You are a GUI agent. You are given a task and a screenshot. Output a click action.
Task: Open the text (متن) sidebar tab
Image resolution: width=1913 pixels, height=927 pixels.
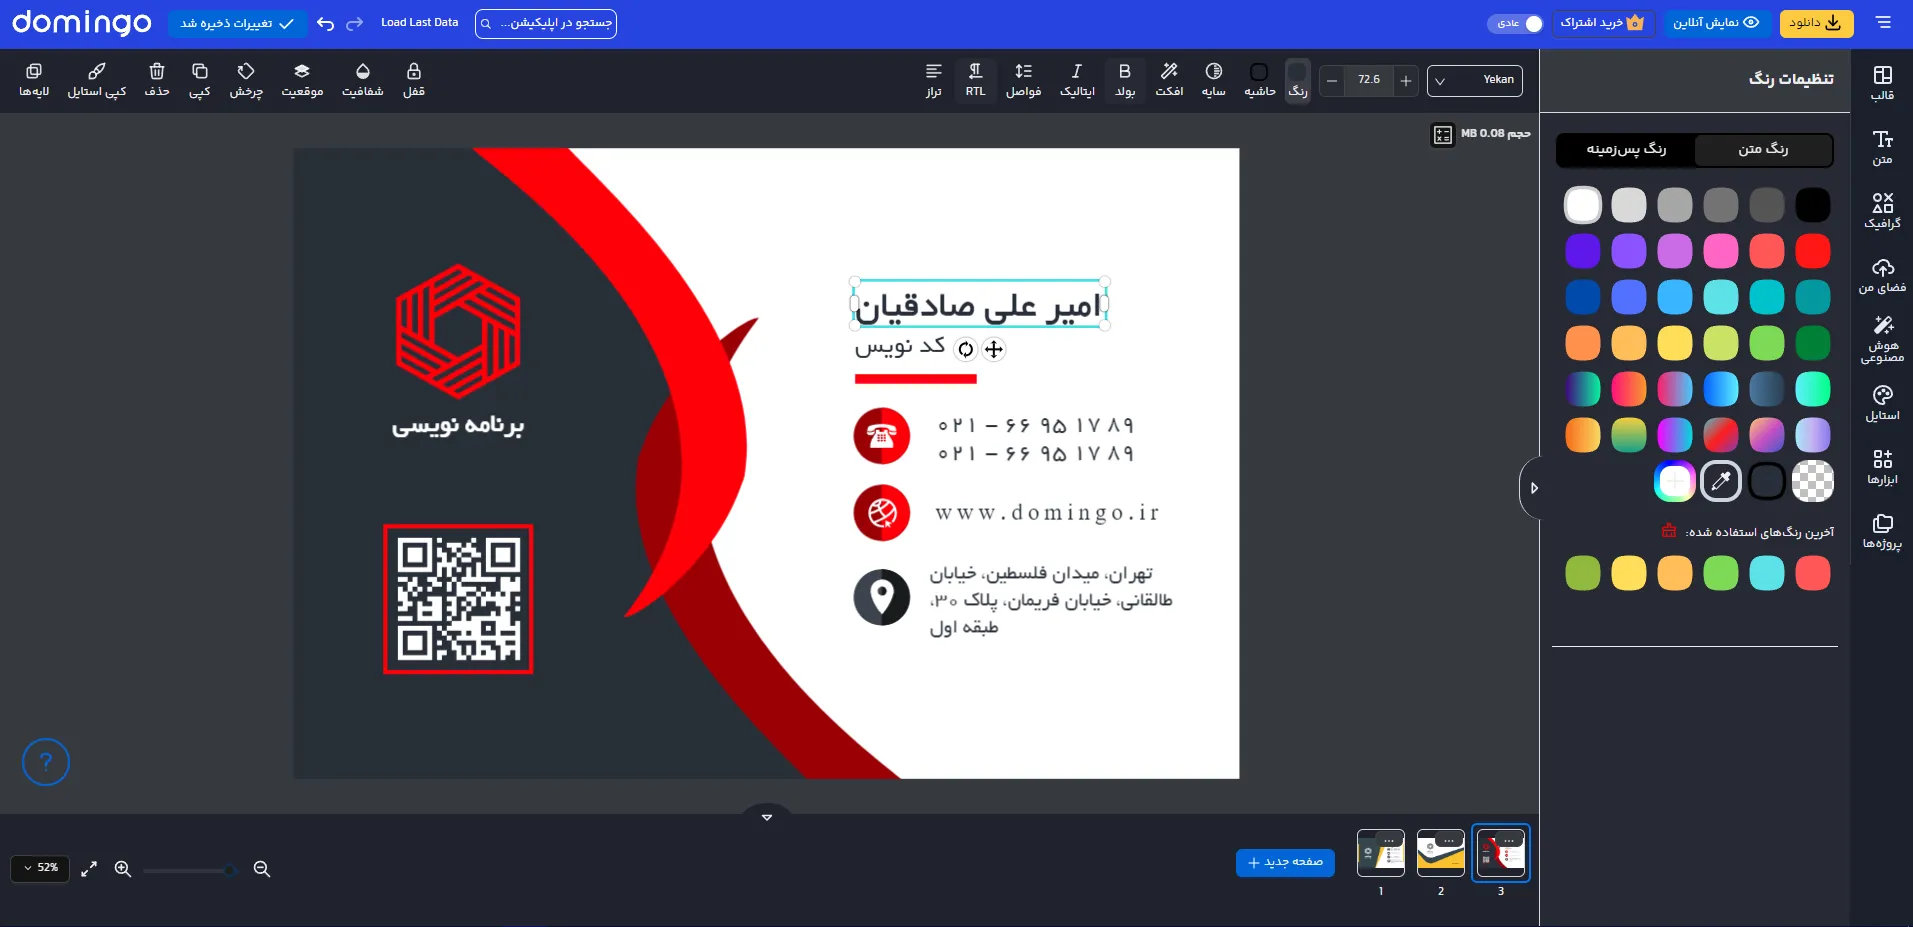pyautogui.click(x=1882, y=147)
